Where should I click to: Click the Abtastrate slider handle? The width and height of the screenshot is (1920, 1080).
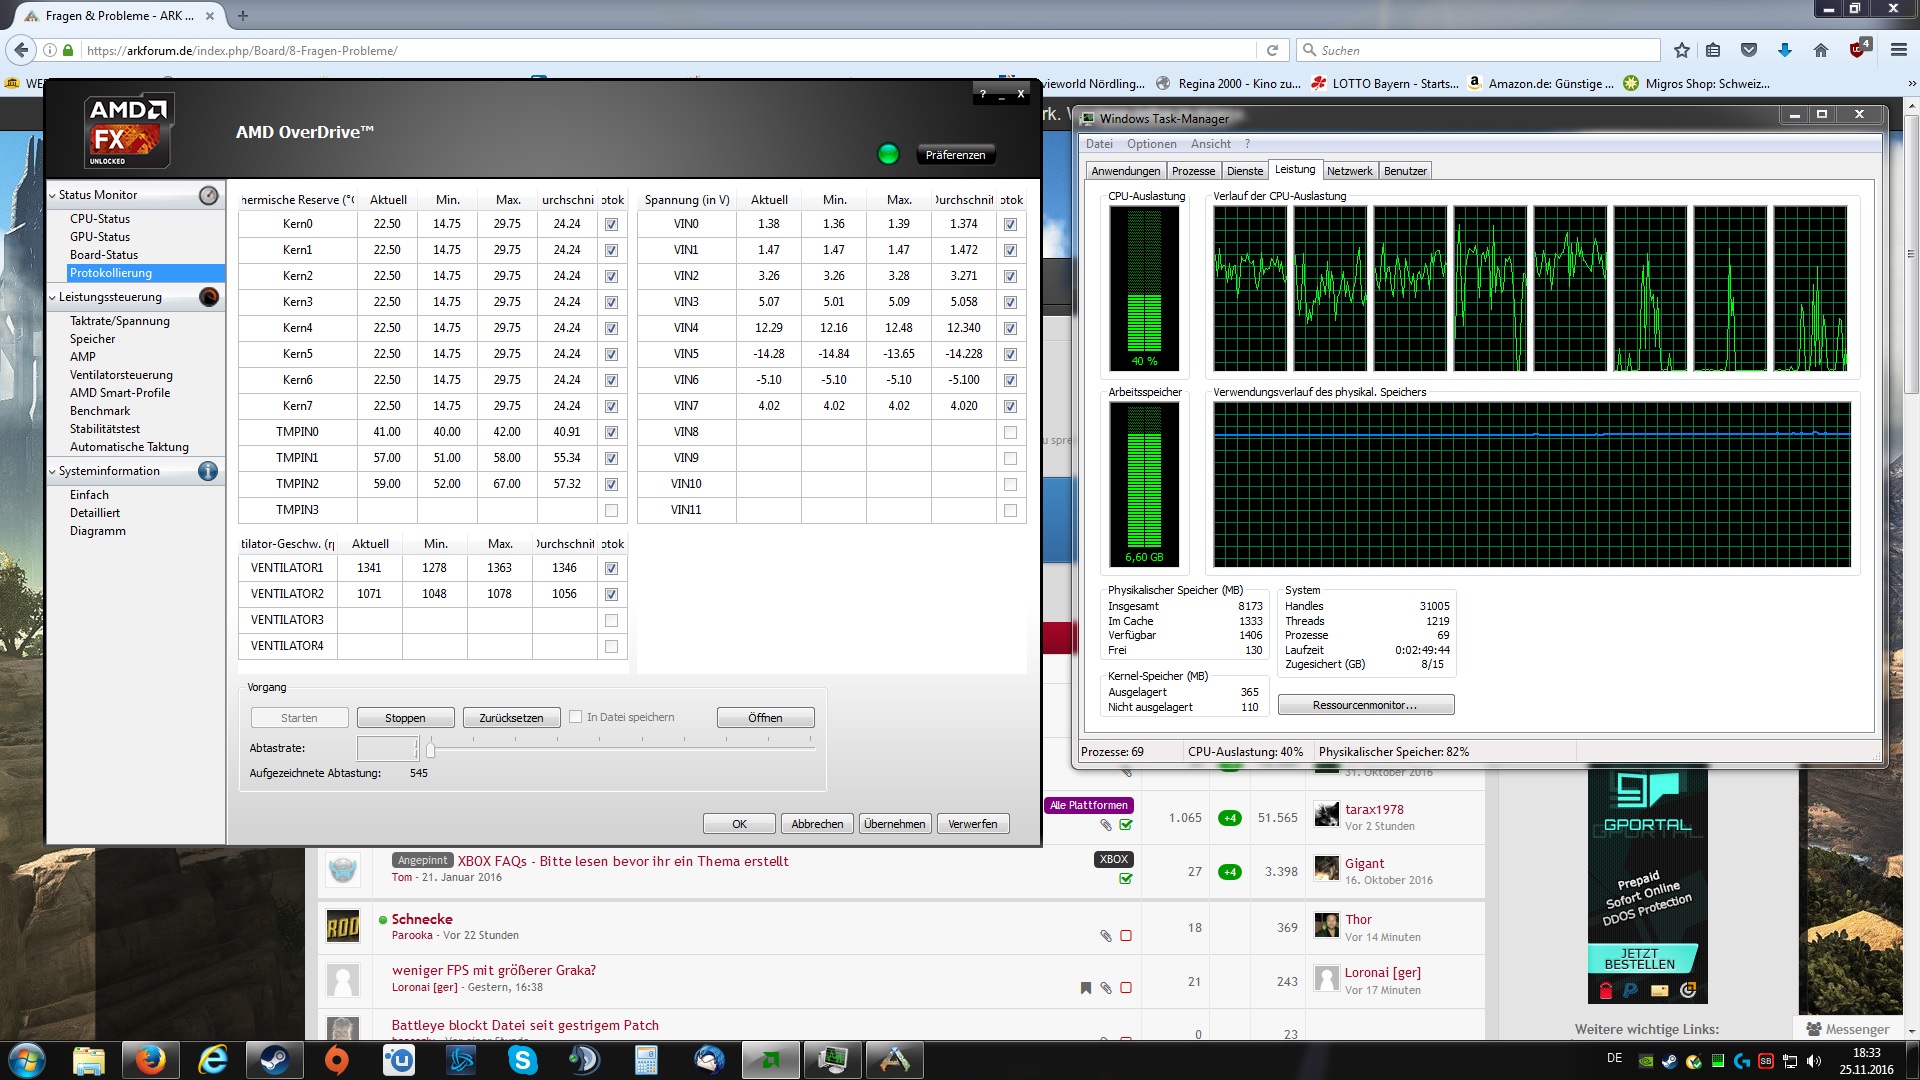[x=431, y=748]
